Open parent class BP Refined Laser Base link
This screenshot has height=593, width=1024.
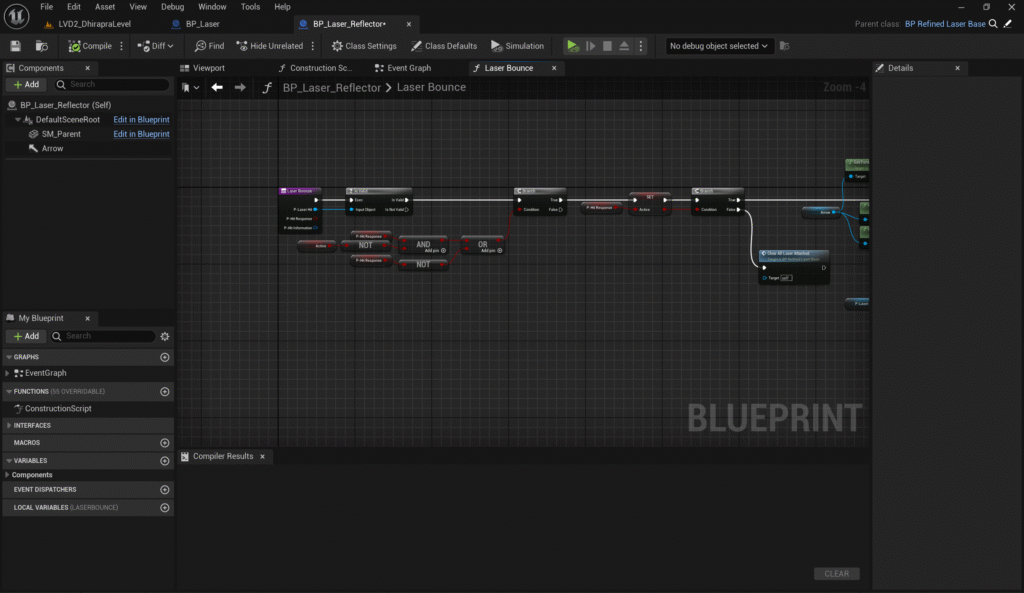[945, 24]
